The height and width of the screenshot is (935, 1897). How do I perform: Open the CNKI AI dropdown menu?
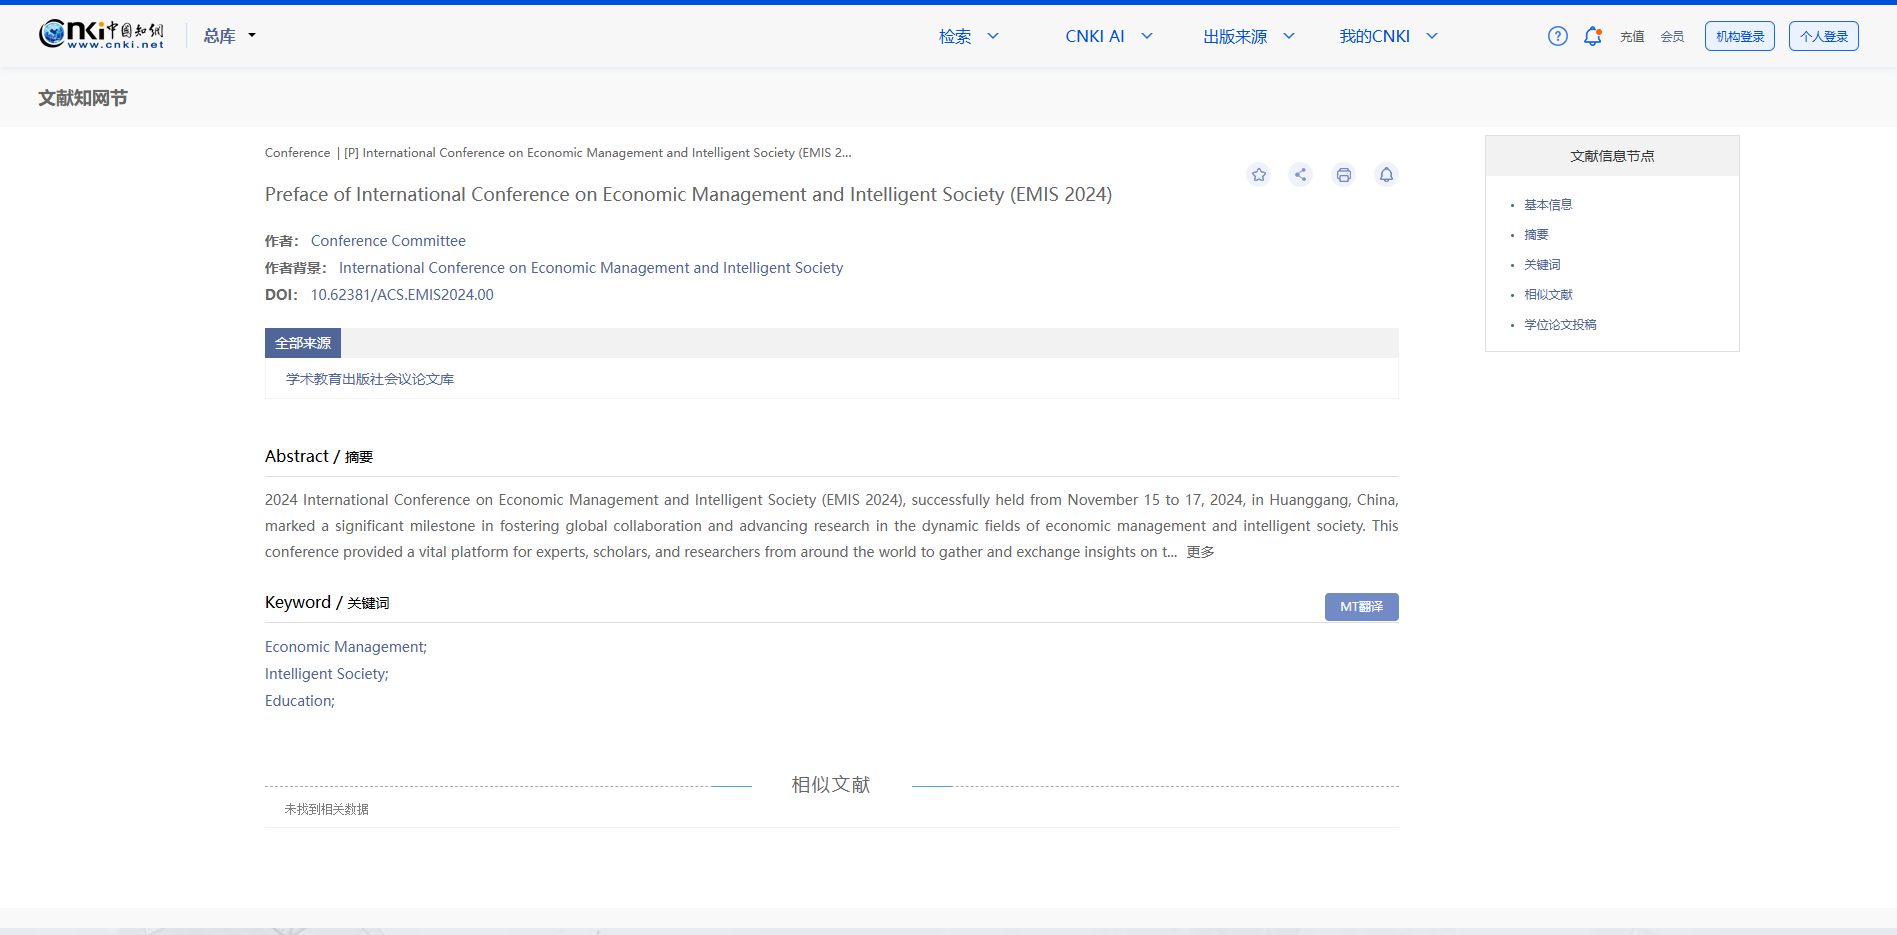coord(1108,36)
